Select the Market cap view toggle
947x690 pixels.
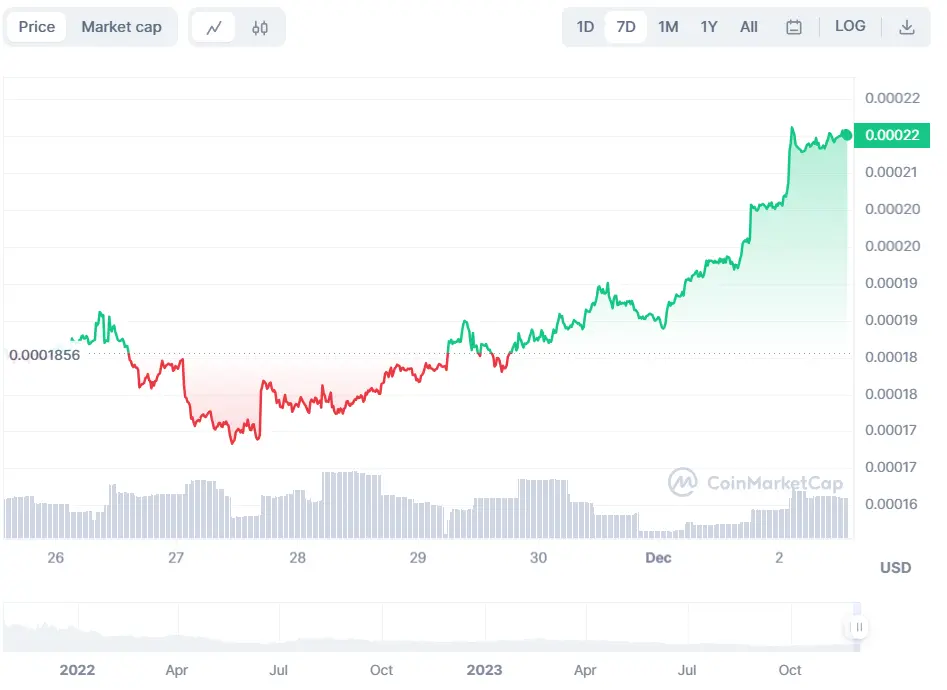click(x=121, y=27)
